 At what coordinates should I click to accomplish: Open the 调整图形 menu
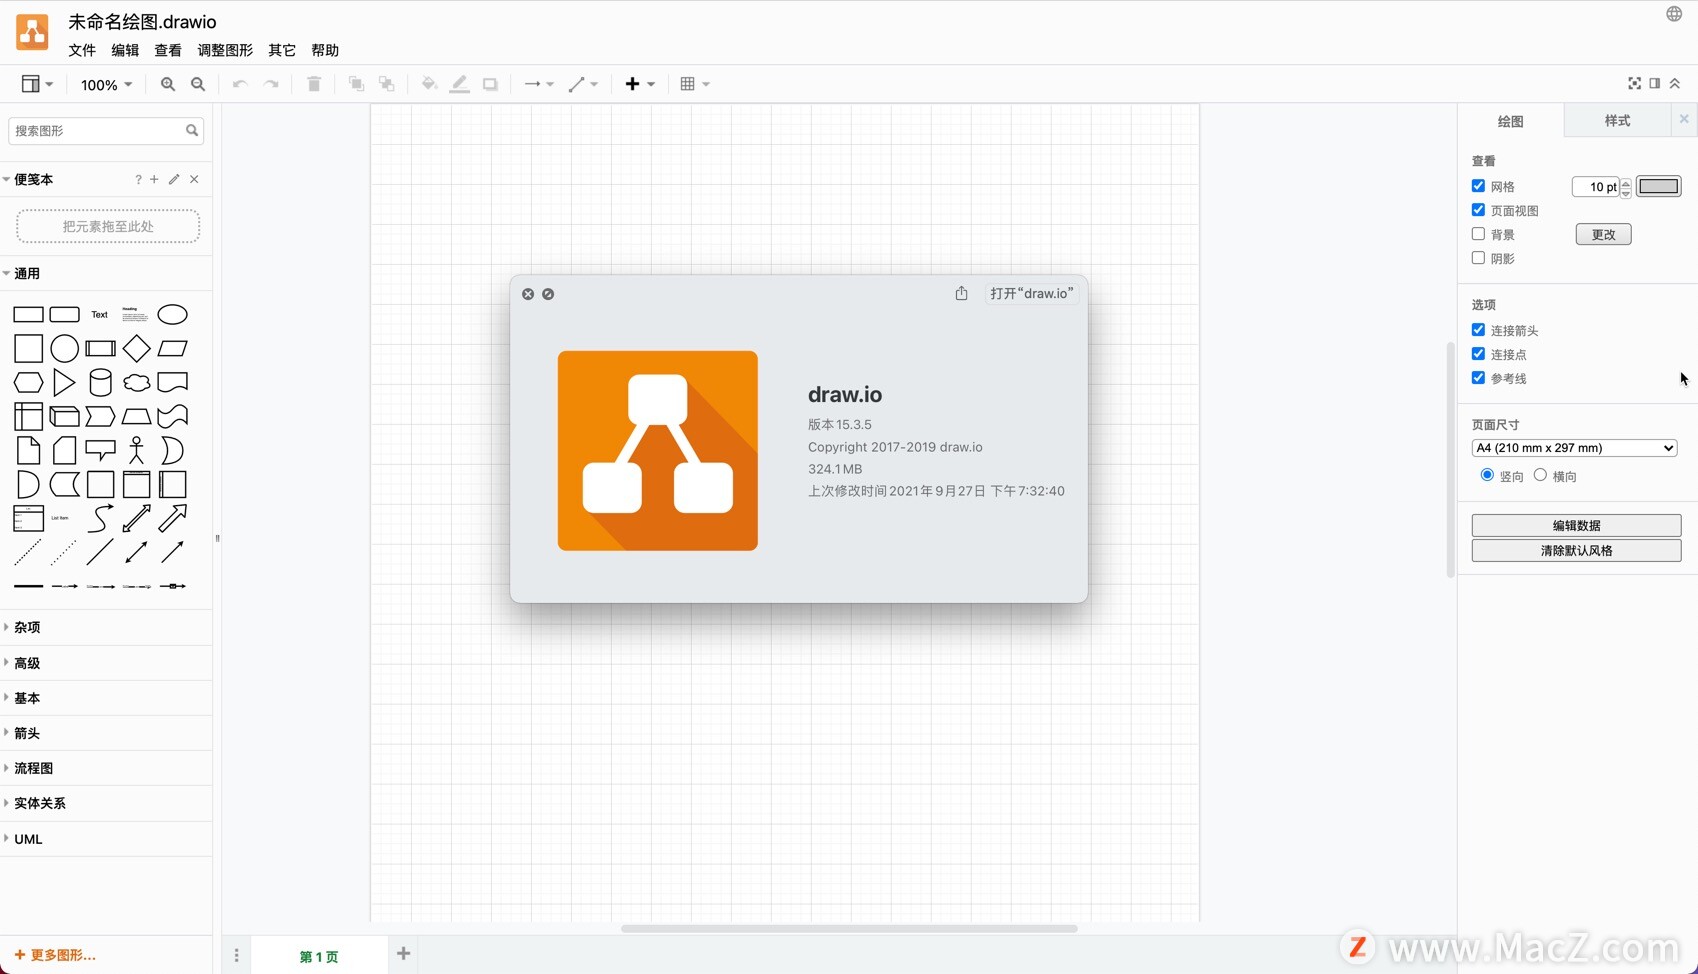(x=225, y=50)
